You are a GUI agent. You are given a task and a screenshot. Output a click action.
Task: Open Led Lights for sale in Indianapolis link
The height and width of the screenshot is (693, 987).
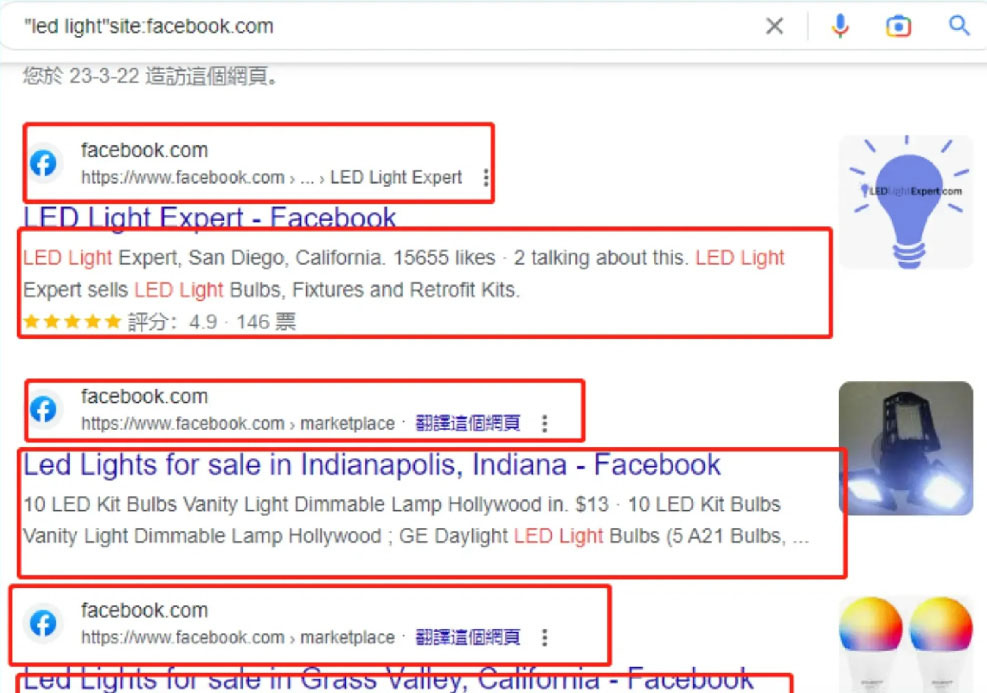372,465
